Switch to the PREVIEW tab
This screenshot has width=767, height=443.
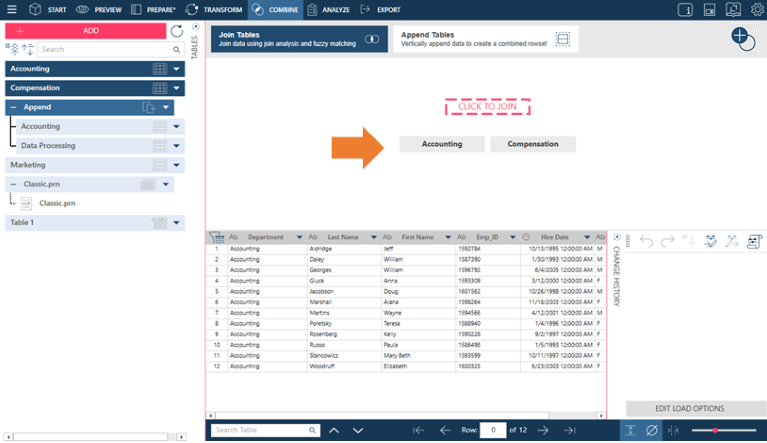98,9
